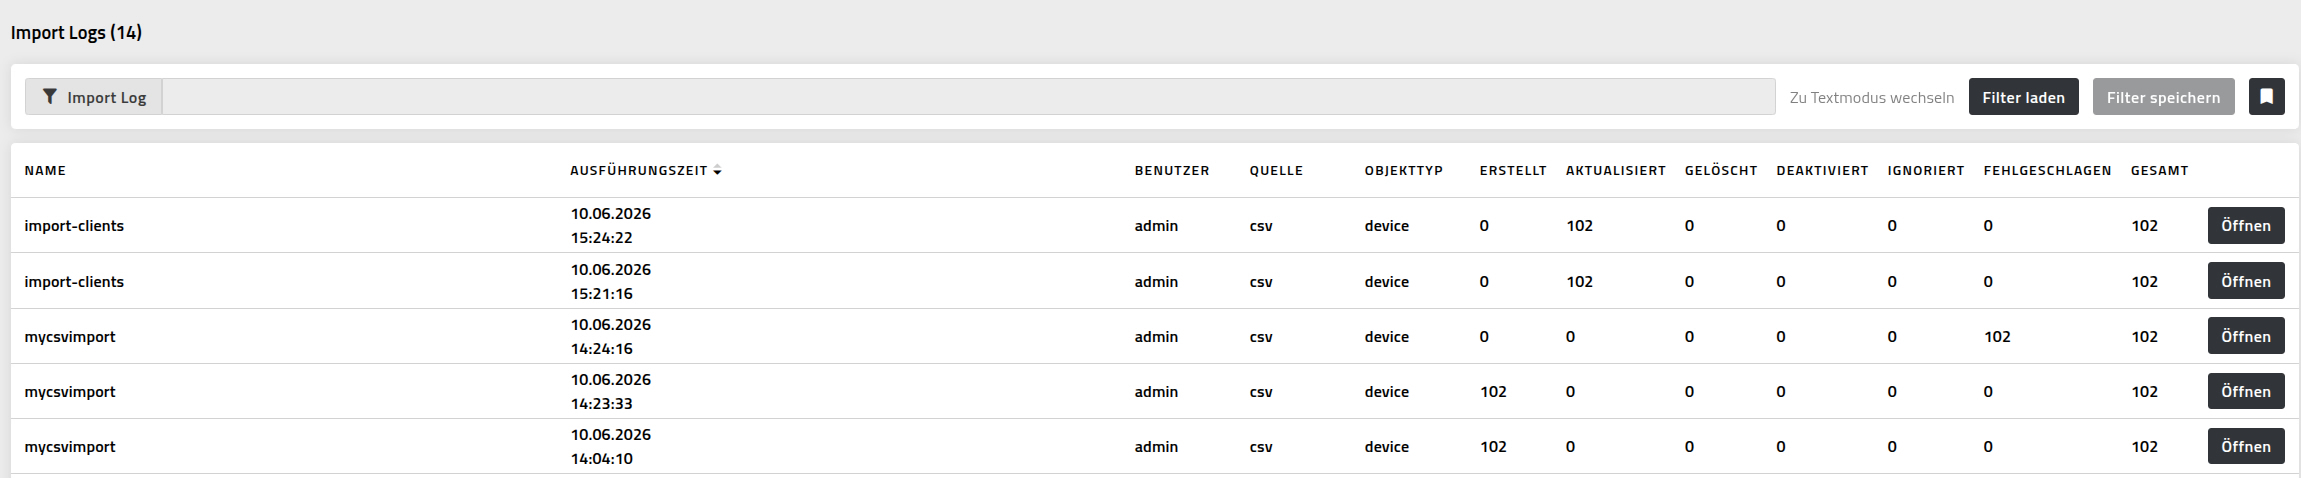Click Filter speichern button
The width and height of the screenshot is (2301, 478).
[x=2163, y=97]
